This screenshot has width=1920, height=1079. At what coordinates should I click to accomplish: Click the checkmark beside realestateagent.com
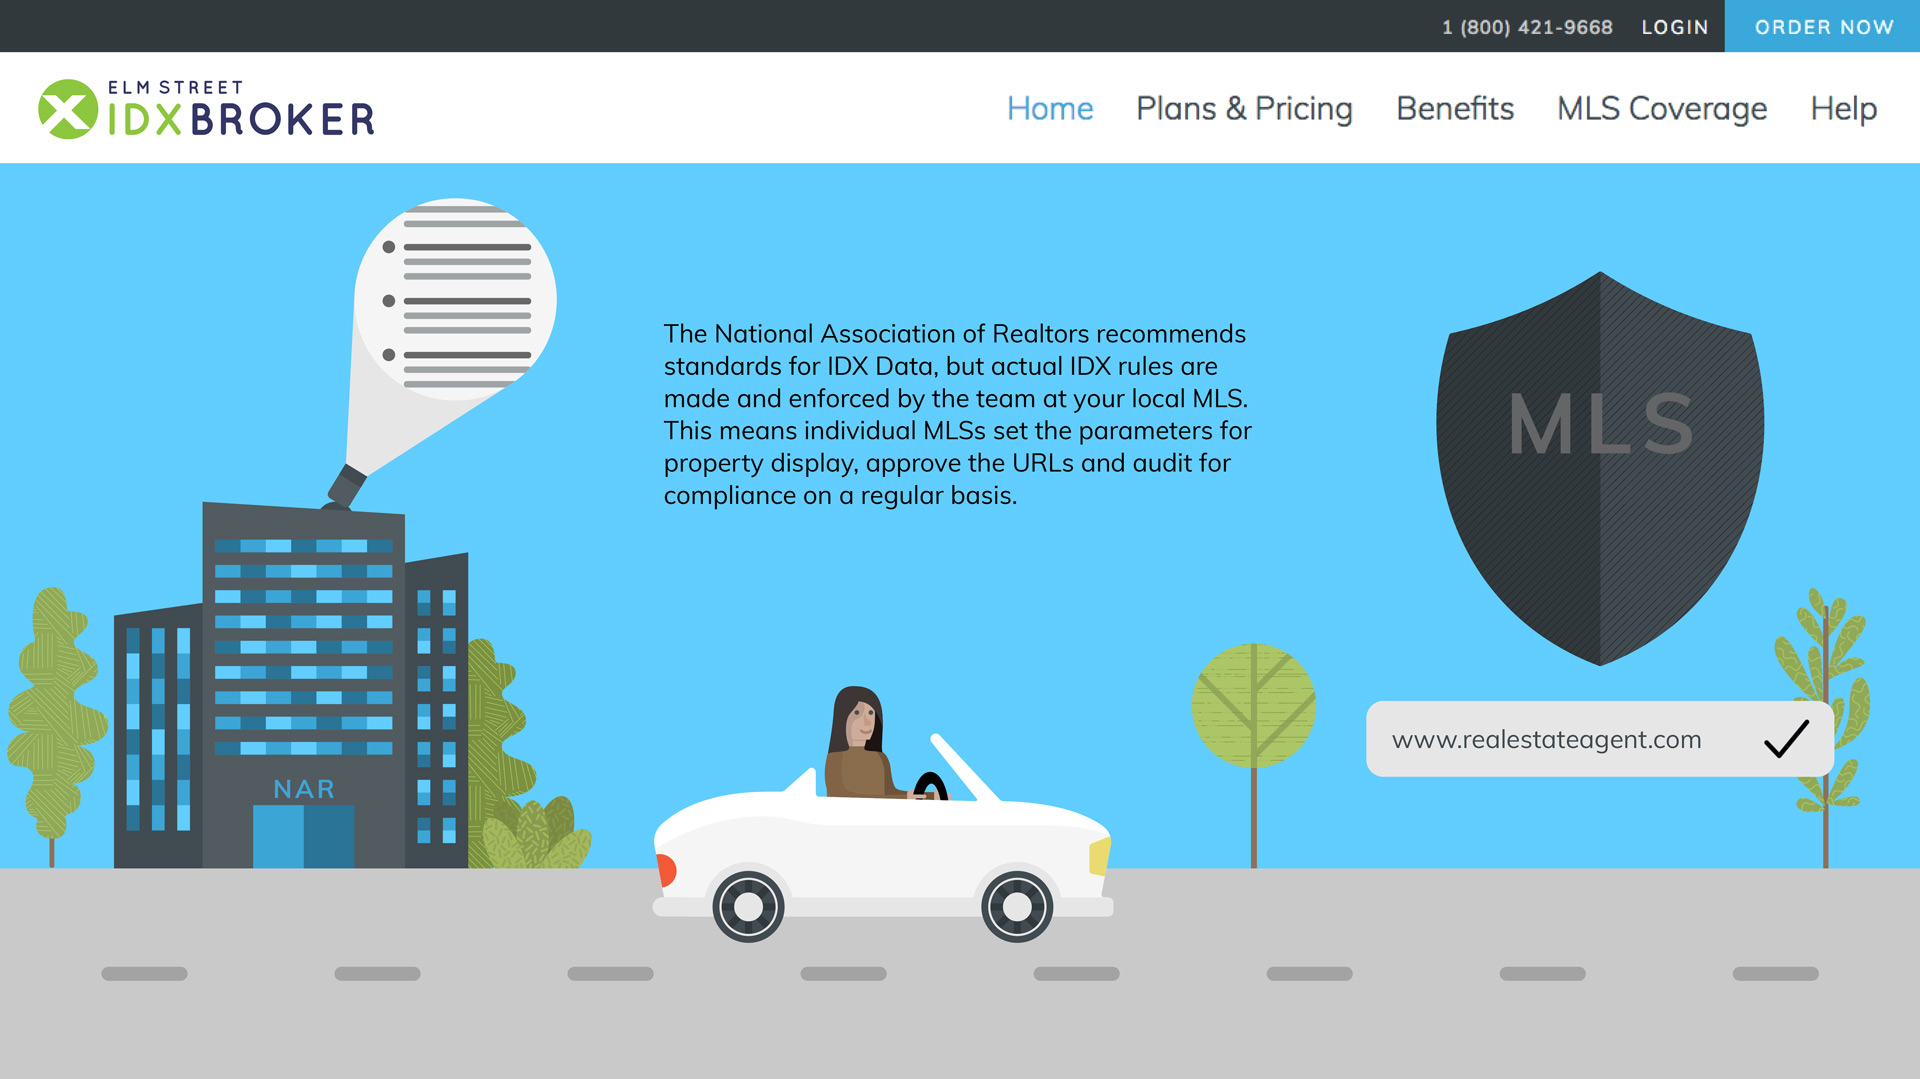(x=1786, y=739)
